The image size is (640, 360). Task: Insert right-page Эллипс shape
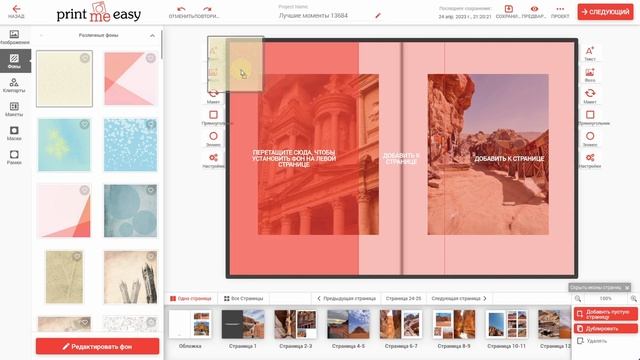[590, 139]
